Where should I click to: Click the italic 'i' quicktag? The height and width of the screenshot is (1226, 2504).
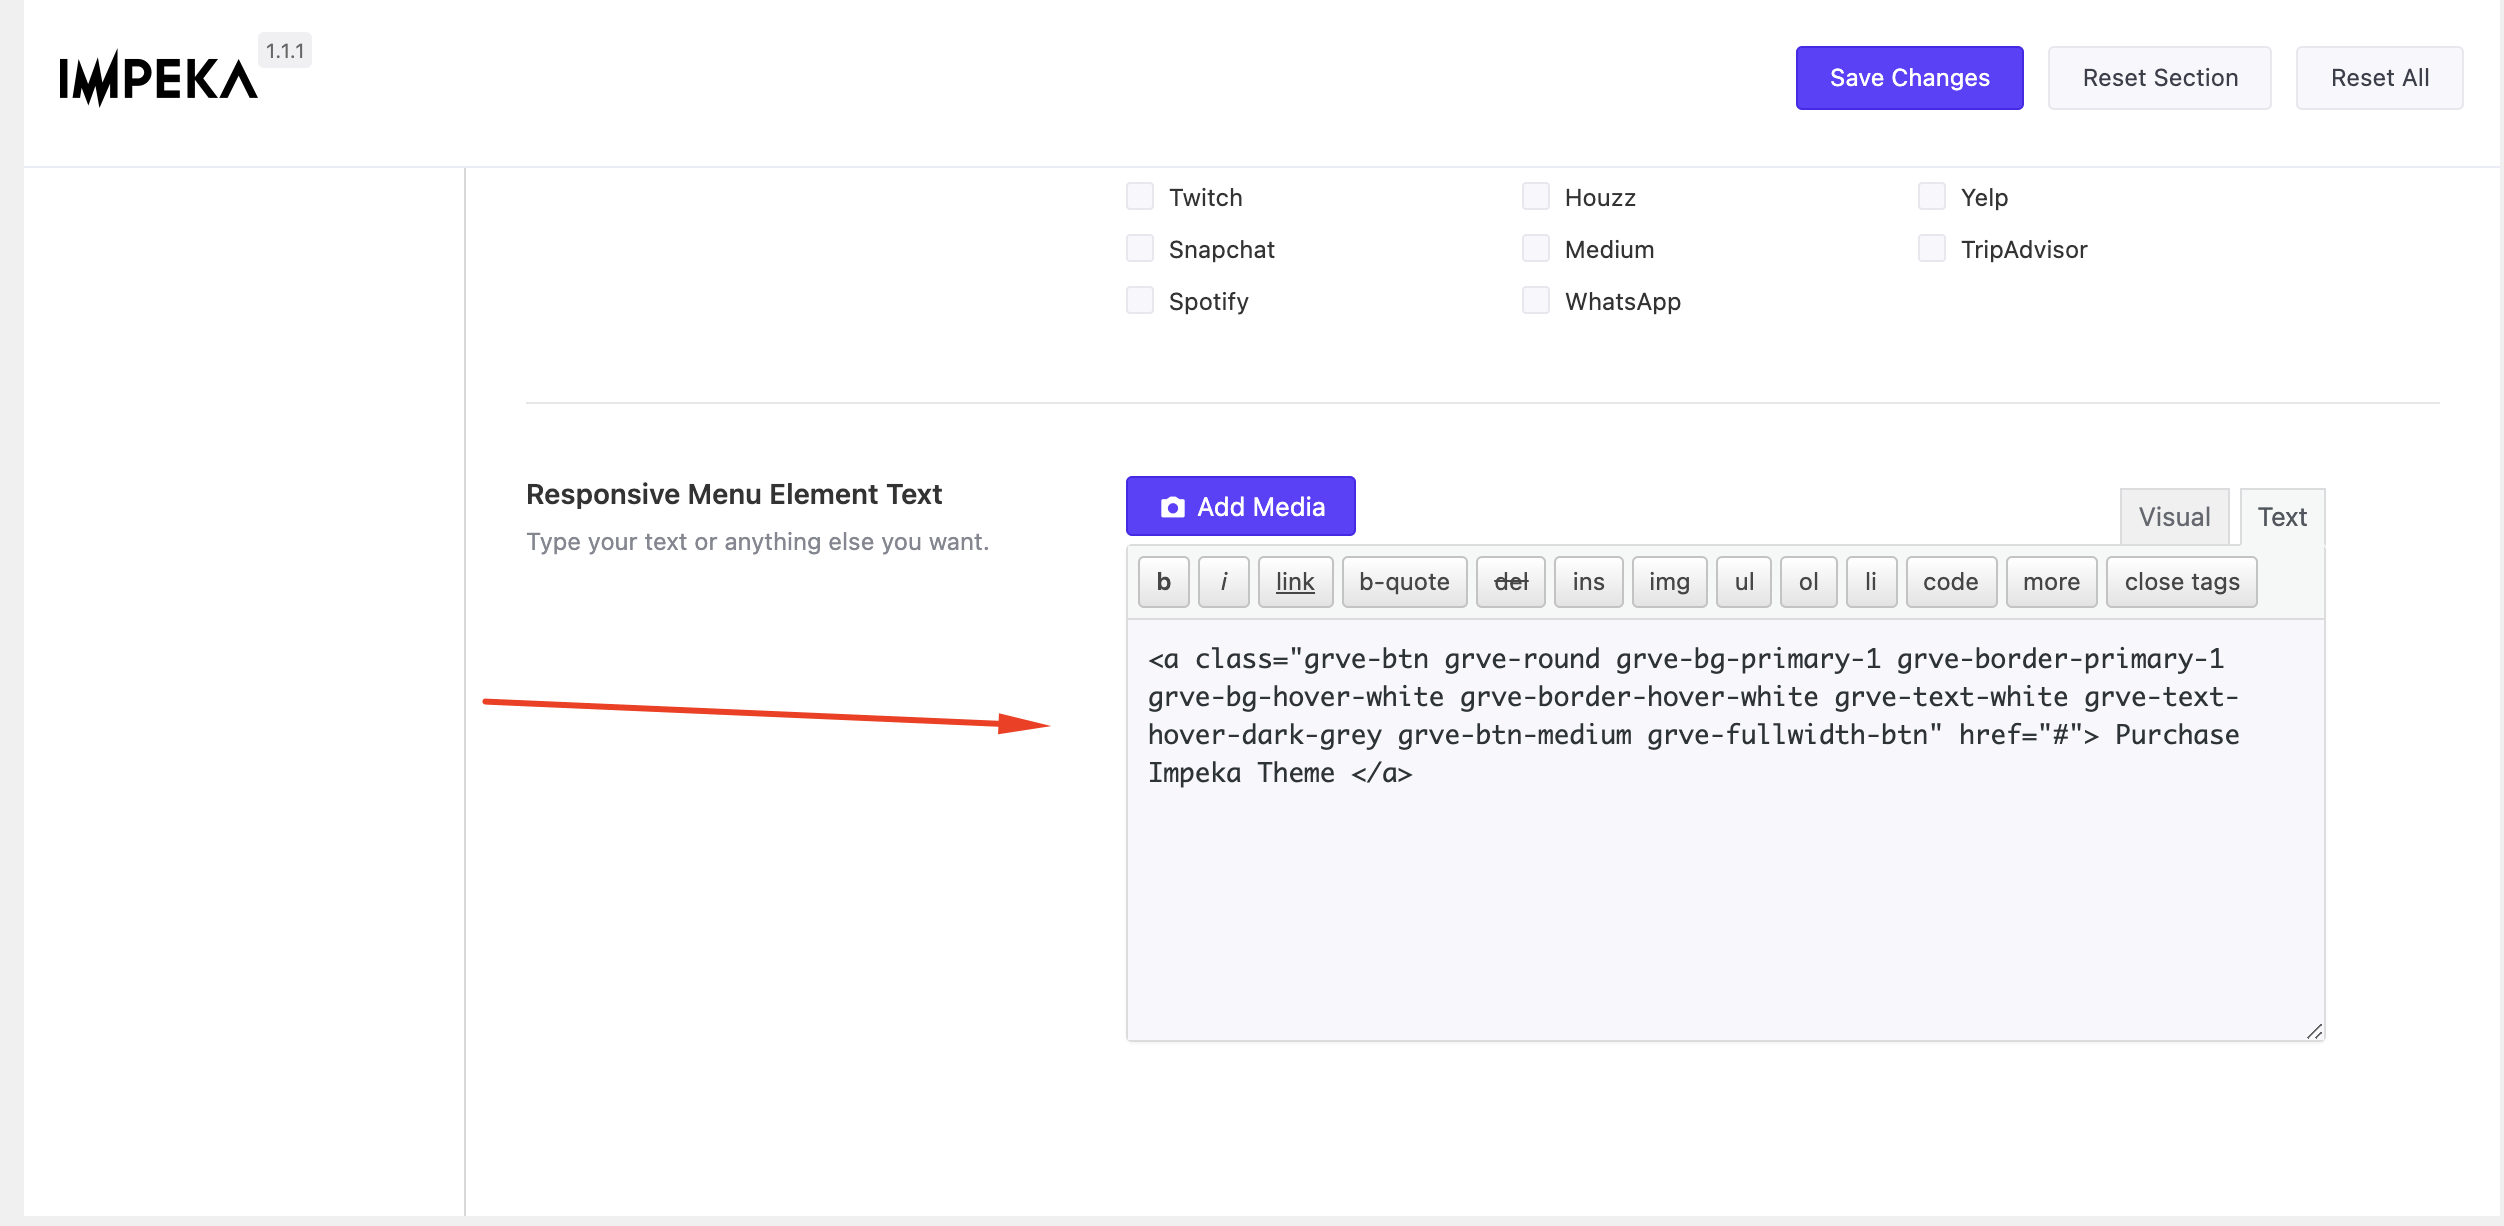click(1223, 582)
